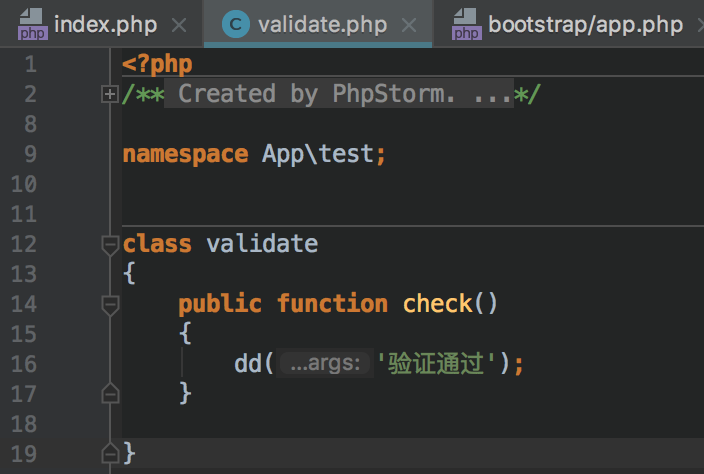
Task: Select the validate.php tab
Action: tap(321, 24)
